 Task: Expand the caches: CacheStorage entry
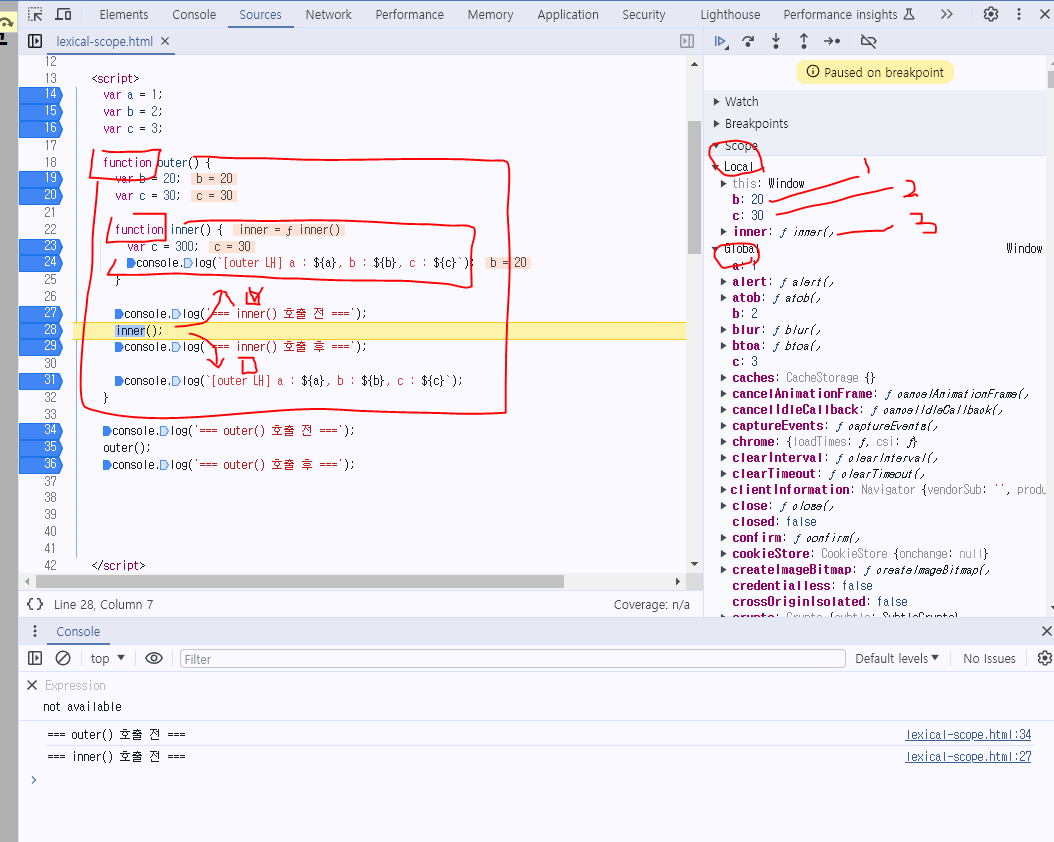[723, 378]
